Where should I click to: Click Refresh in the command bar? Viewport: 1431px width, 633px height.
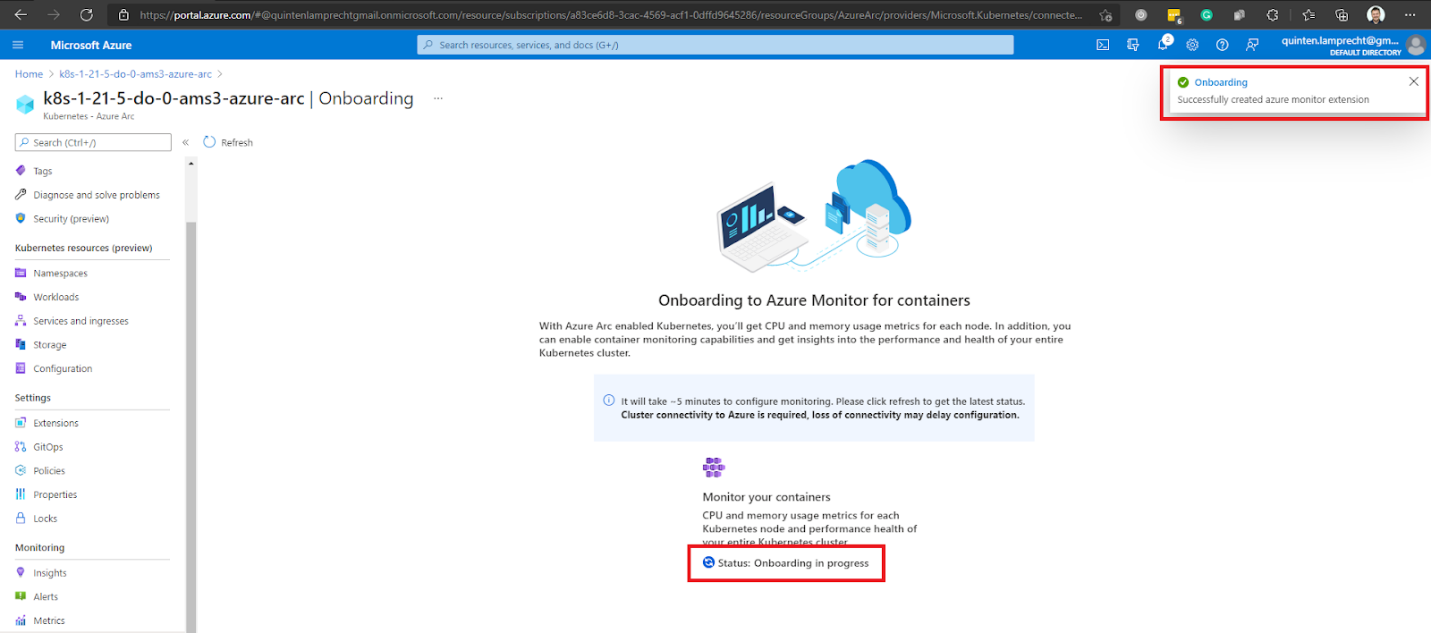(x=228, y=143)
